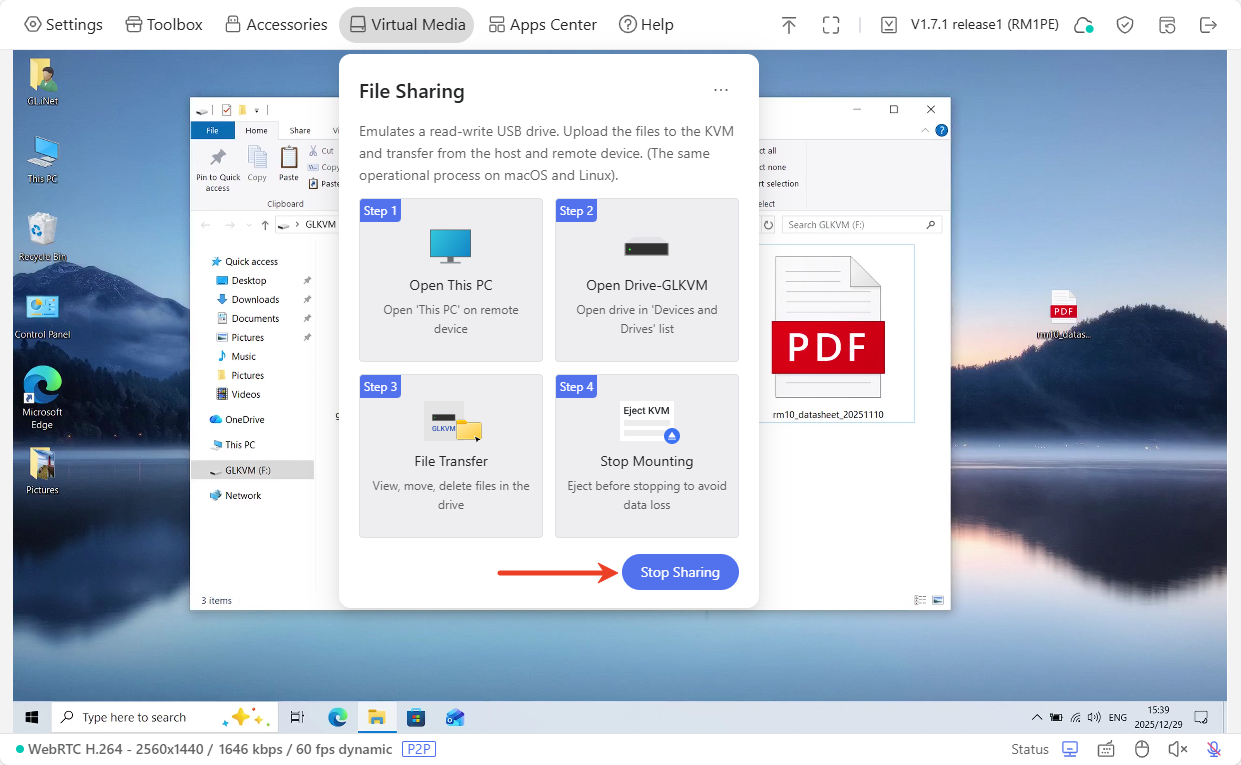
Task: Click the video monitor status icon
Action: coord(1070,749)
